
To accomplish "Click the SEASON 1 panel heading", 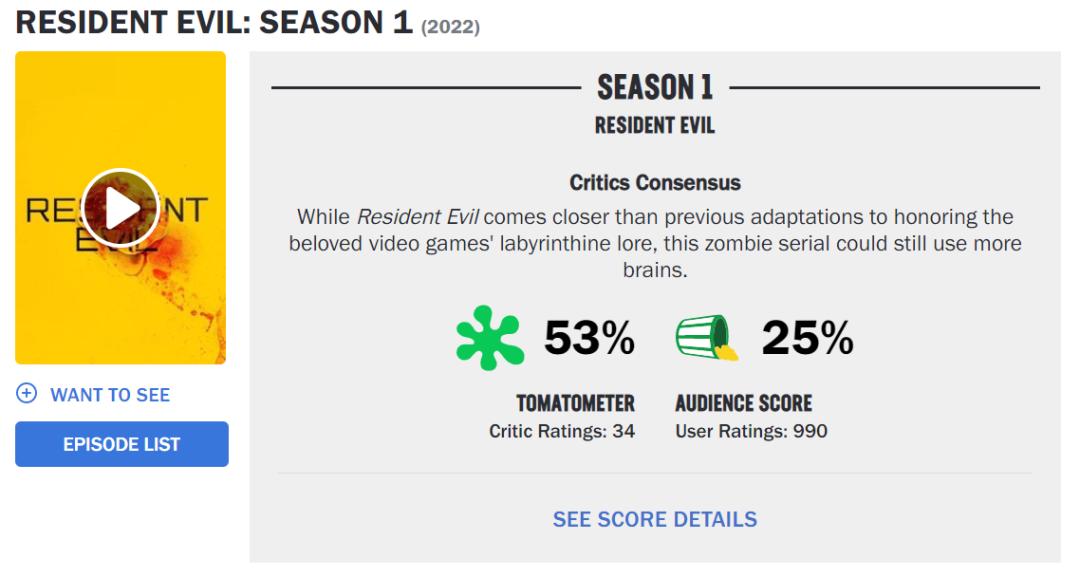I will (655, 88).
